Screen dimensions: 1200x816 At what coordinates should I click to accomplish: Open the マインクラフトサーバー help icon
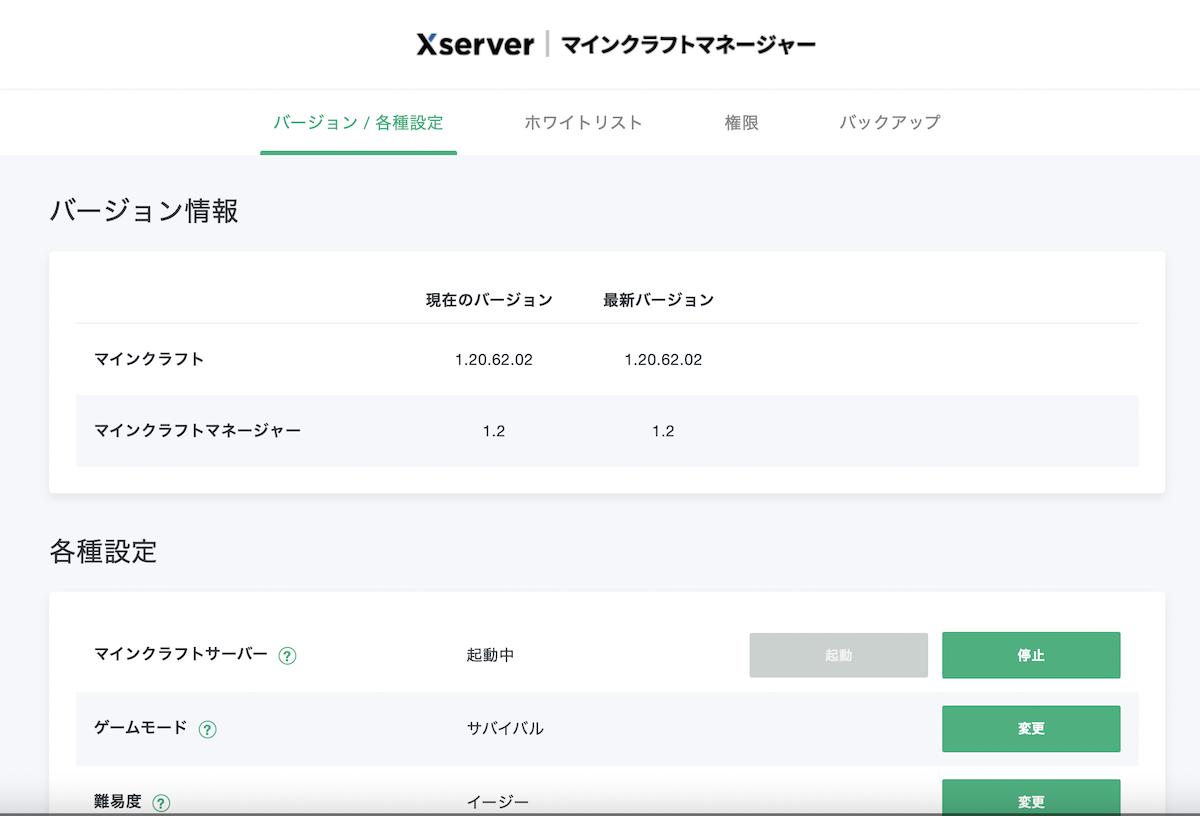[288, 655]
